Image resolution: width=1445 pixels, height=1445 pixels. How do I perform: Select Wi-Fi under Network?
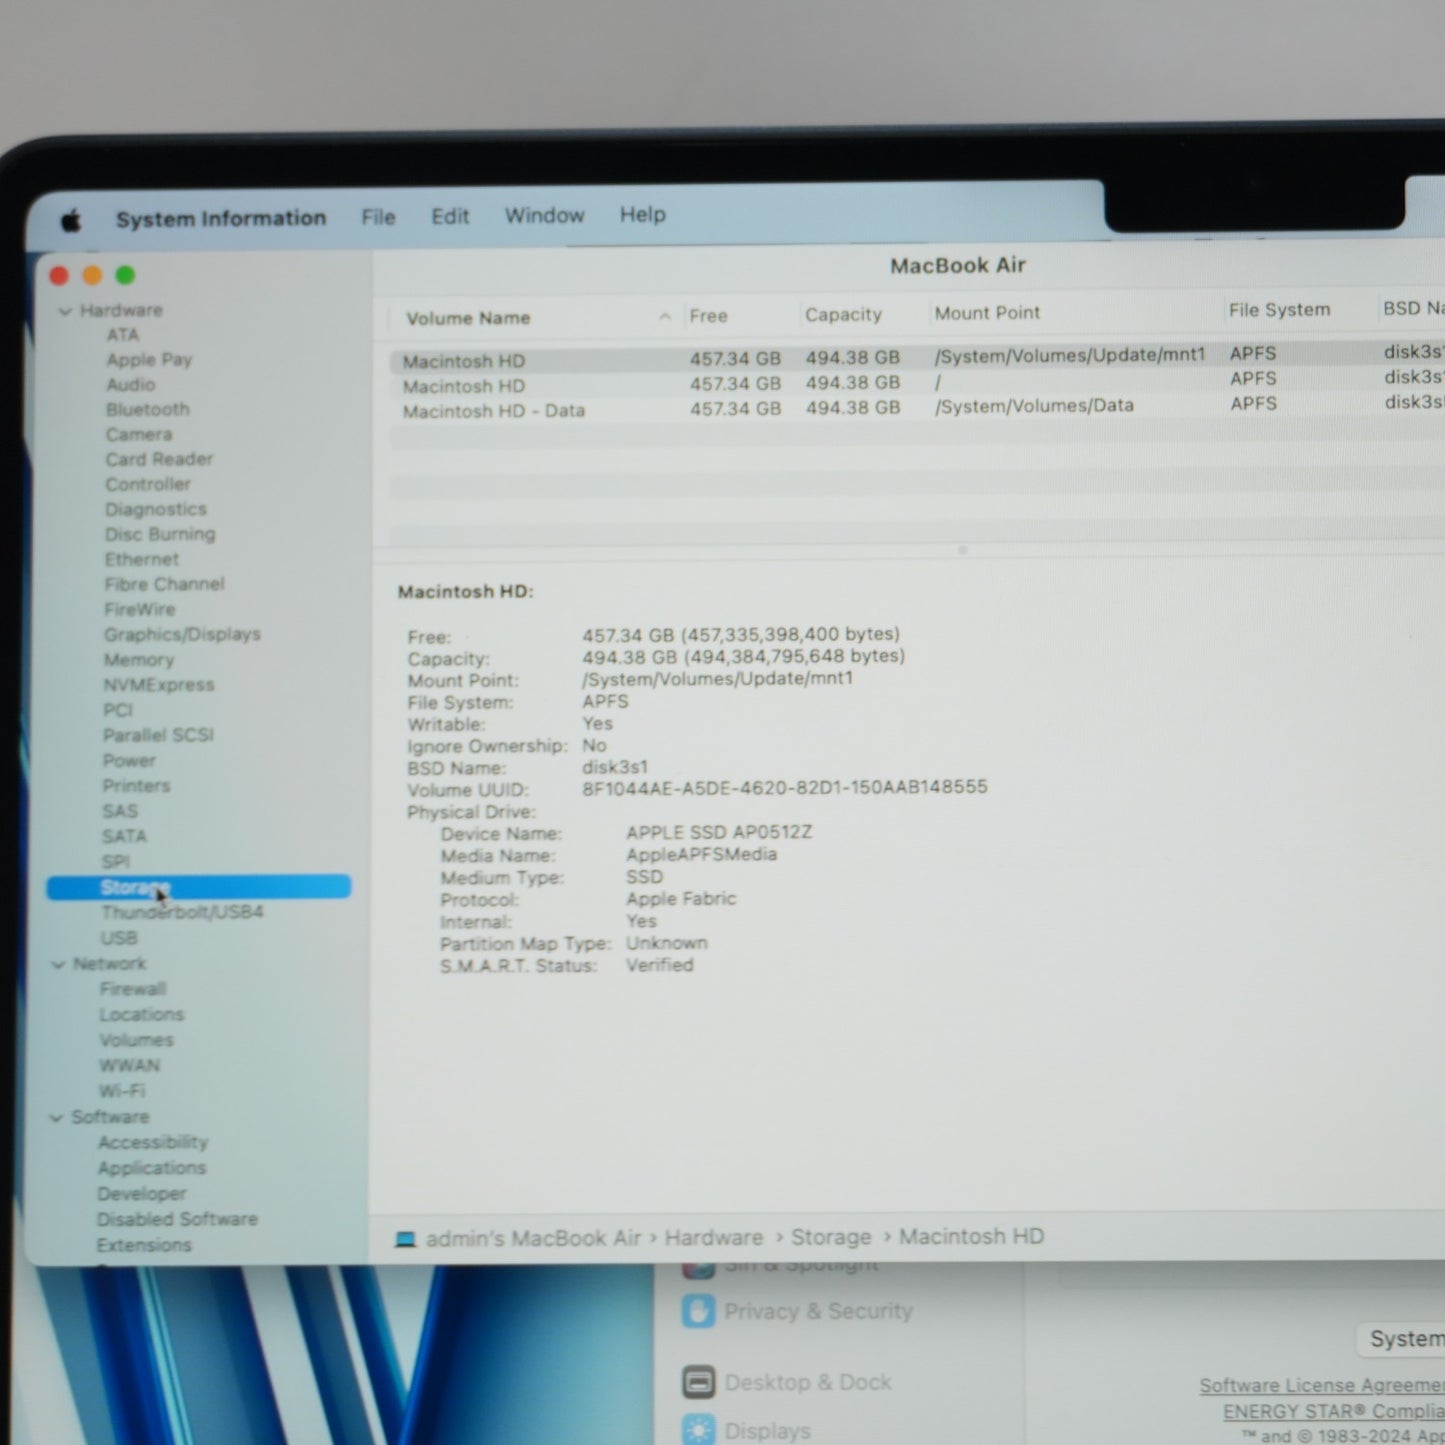(x=122, y=1091)
